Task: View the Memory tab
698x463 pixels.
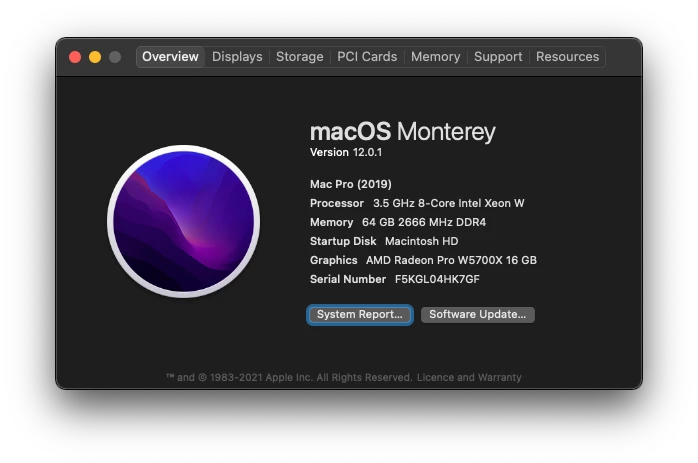Action: 435,57
